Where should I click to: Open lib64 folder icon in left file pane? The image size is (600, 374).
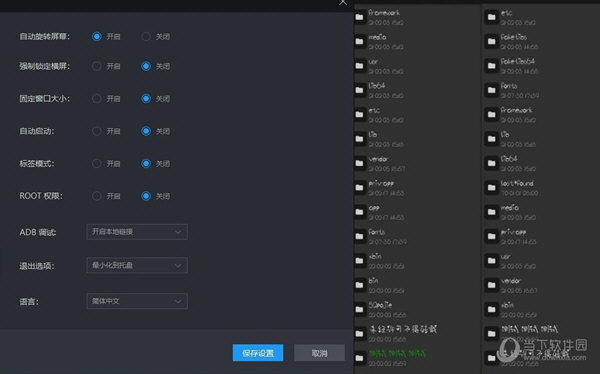coord(359,90)
